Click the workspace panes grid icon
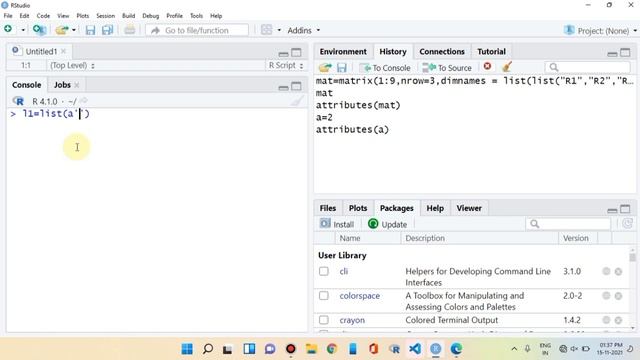The height and width of the screenshot is (360, 640). 267,30
